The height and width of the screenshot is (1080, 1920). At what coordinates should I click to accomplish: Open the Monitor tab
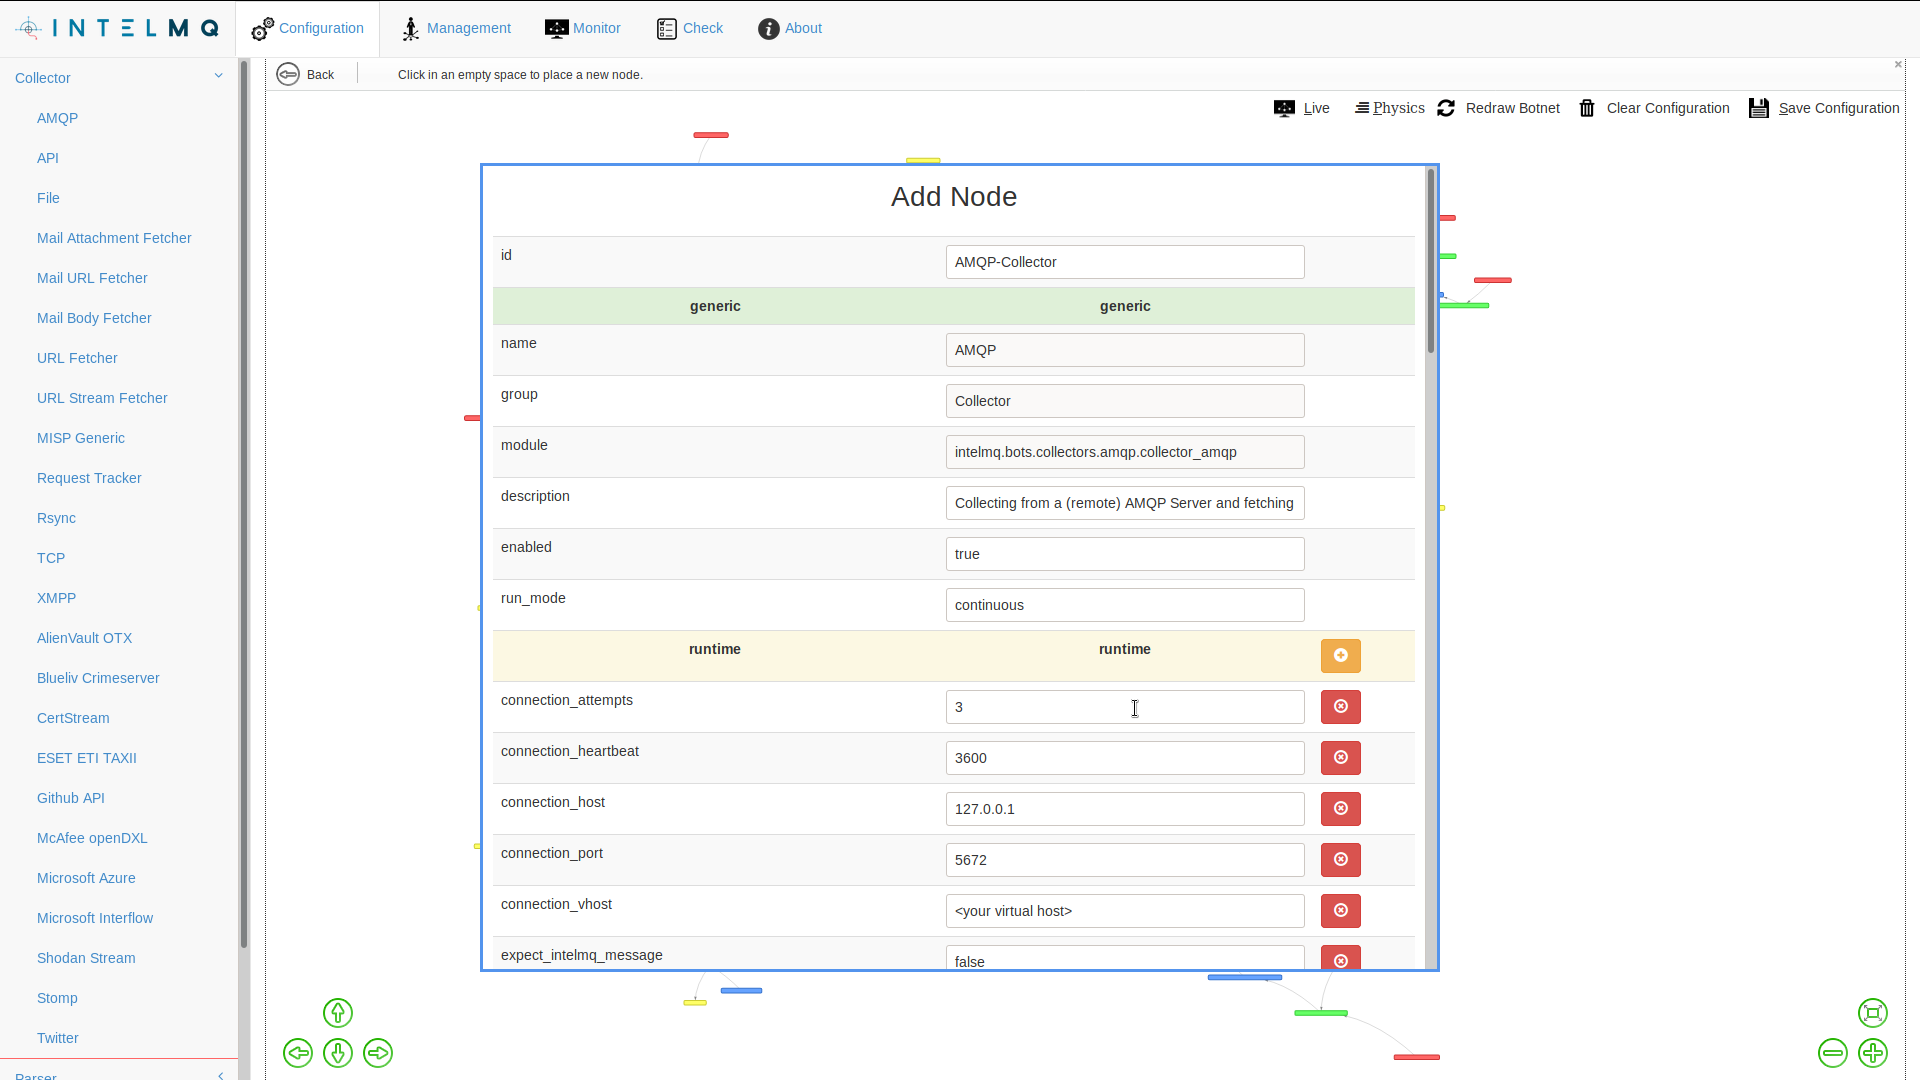[583, 28]
